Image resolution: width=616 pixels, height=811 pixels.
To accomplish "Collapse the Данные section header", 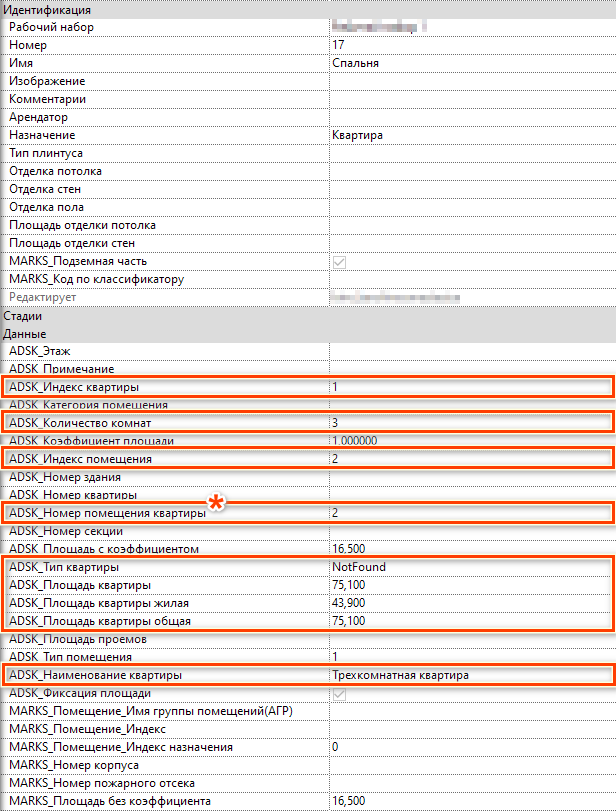I will [23, 333].
